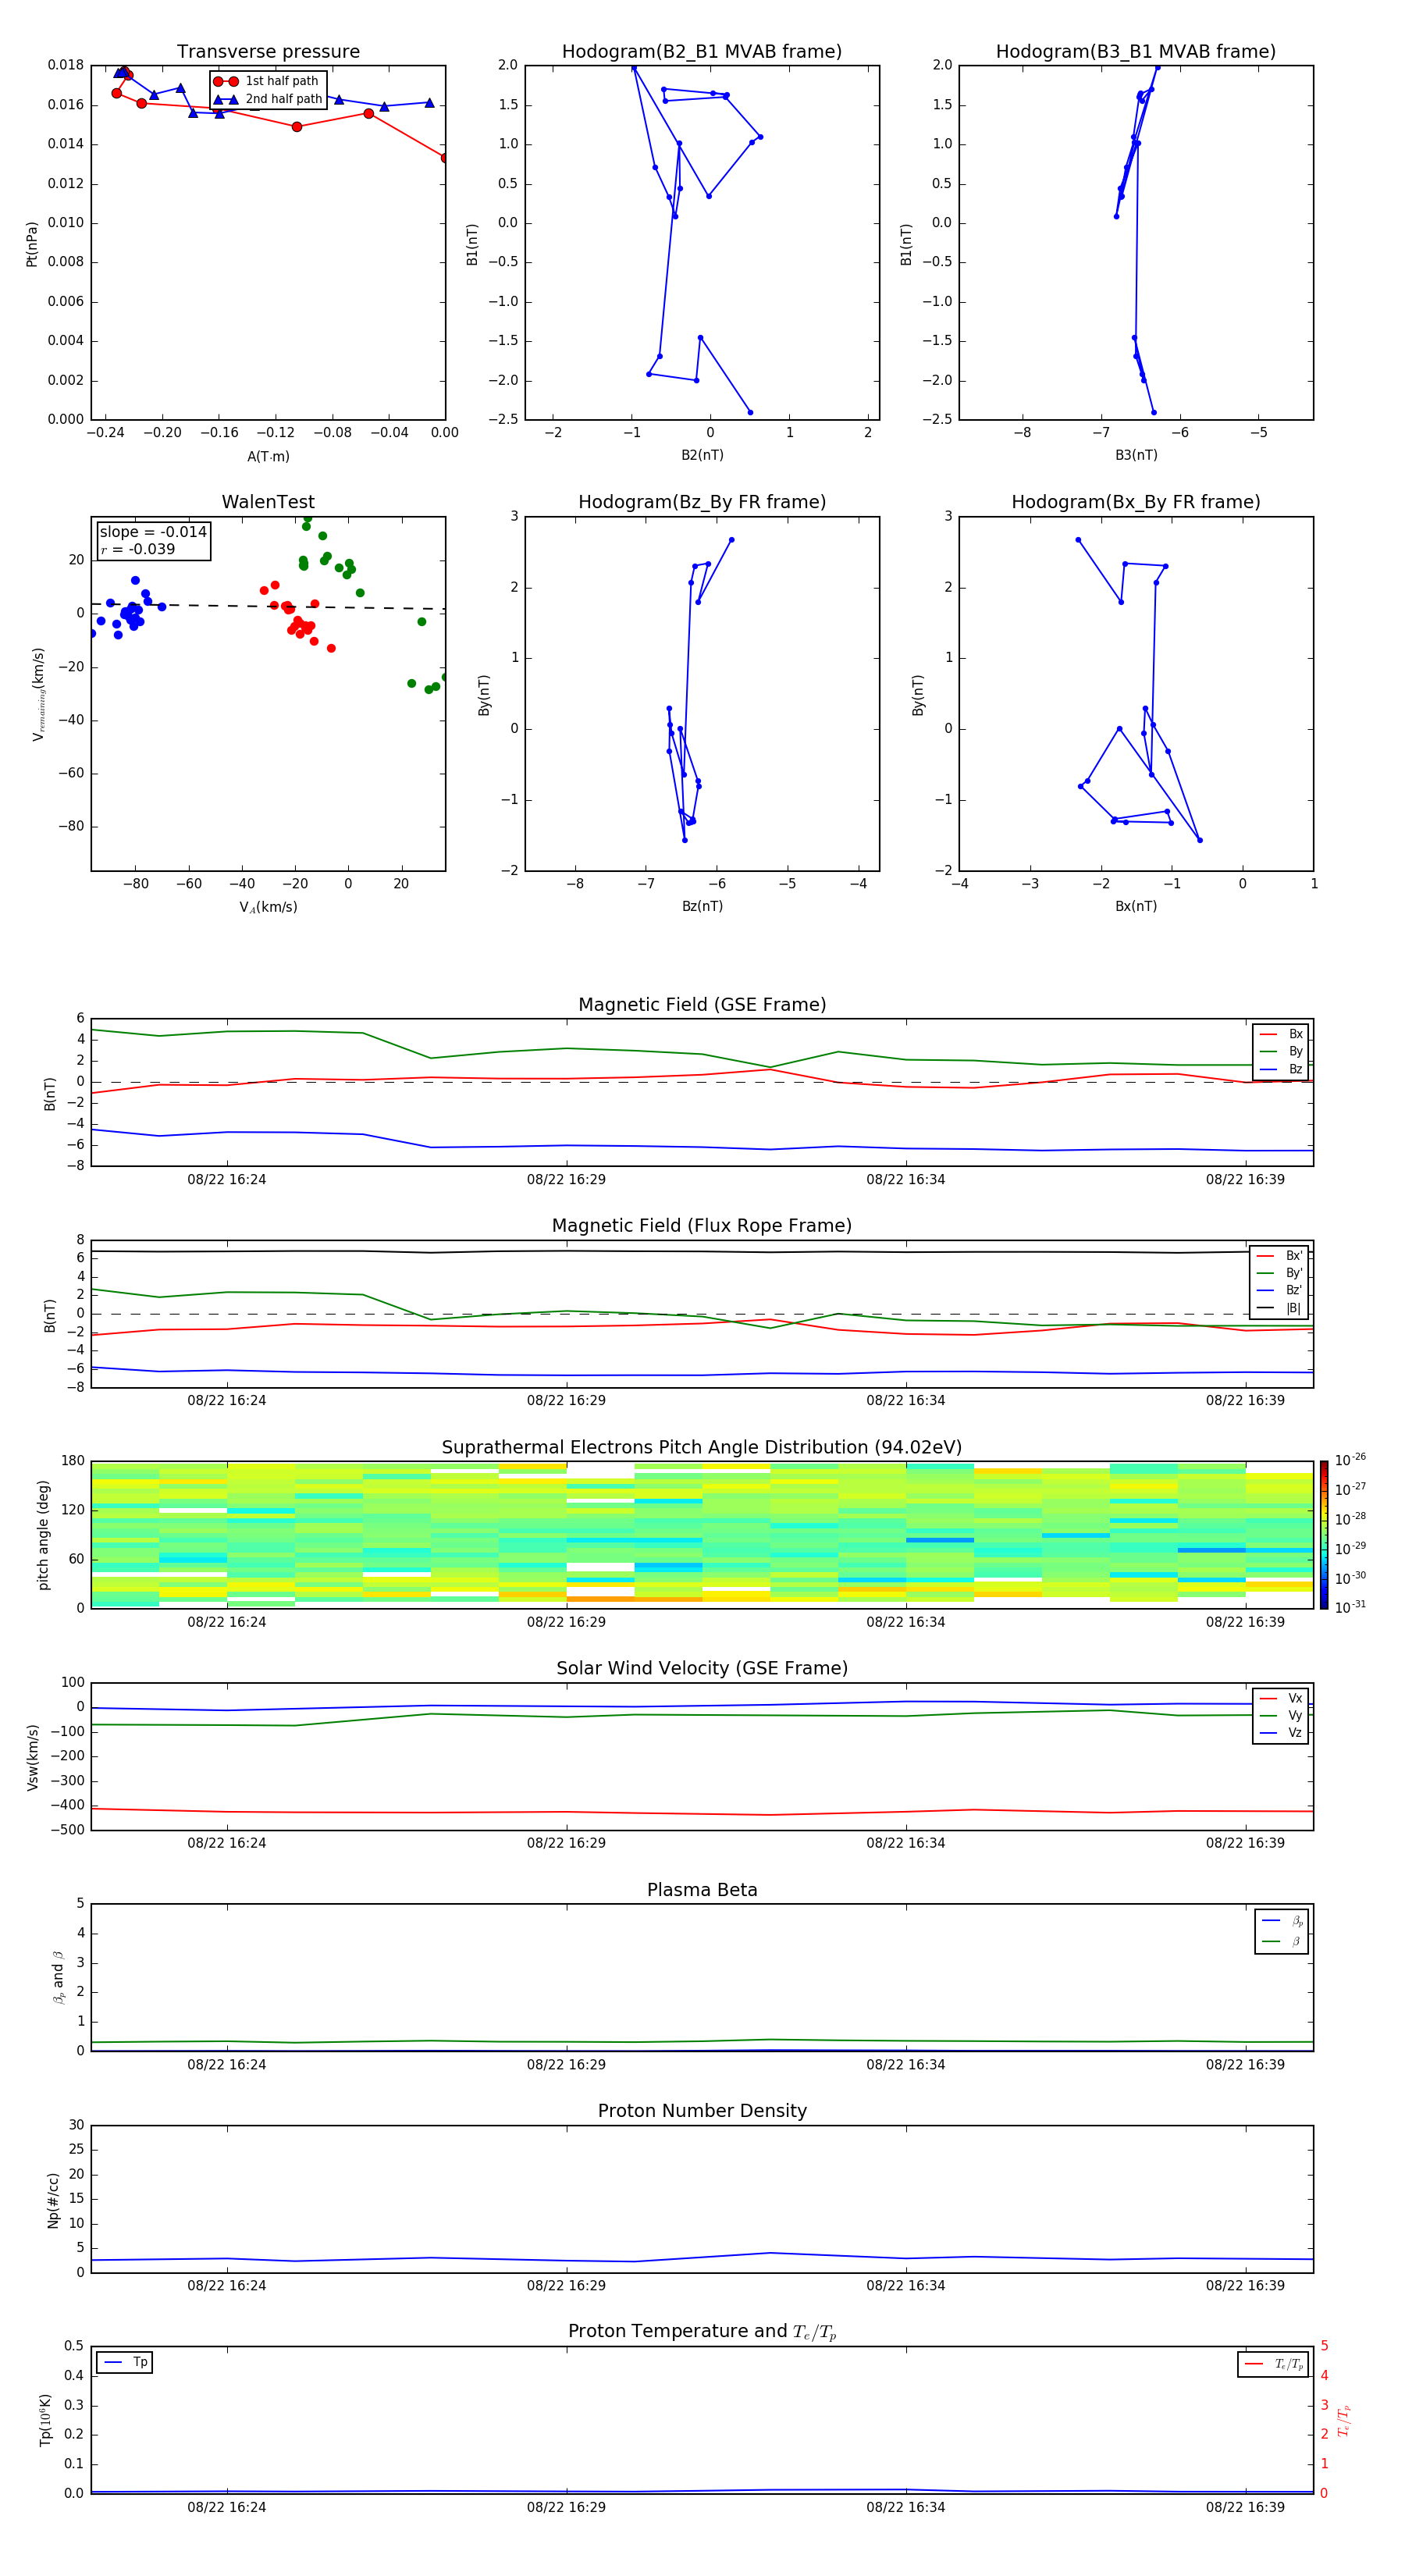This screenshot has width=1405, height=2576.
Task: Click the WalenTest plot title
Action: [x=268, y=502]
